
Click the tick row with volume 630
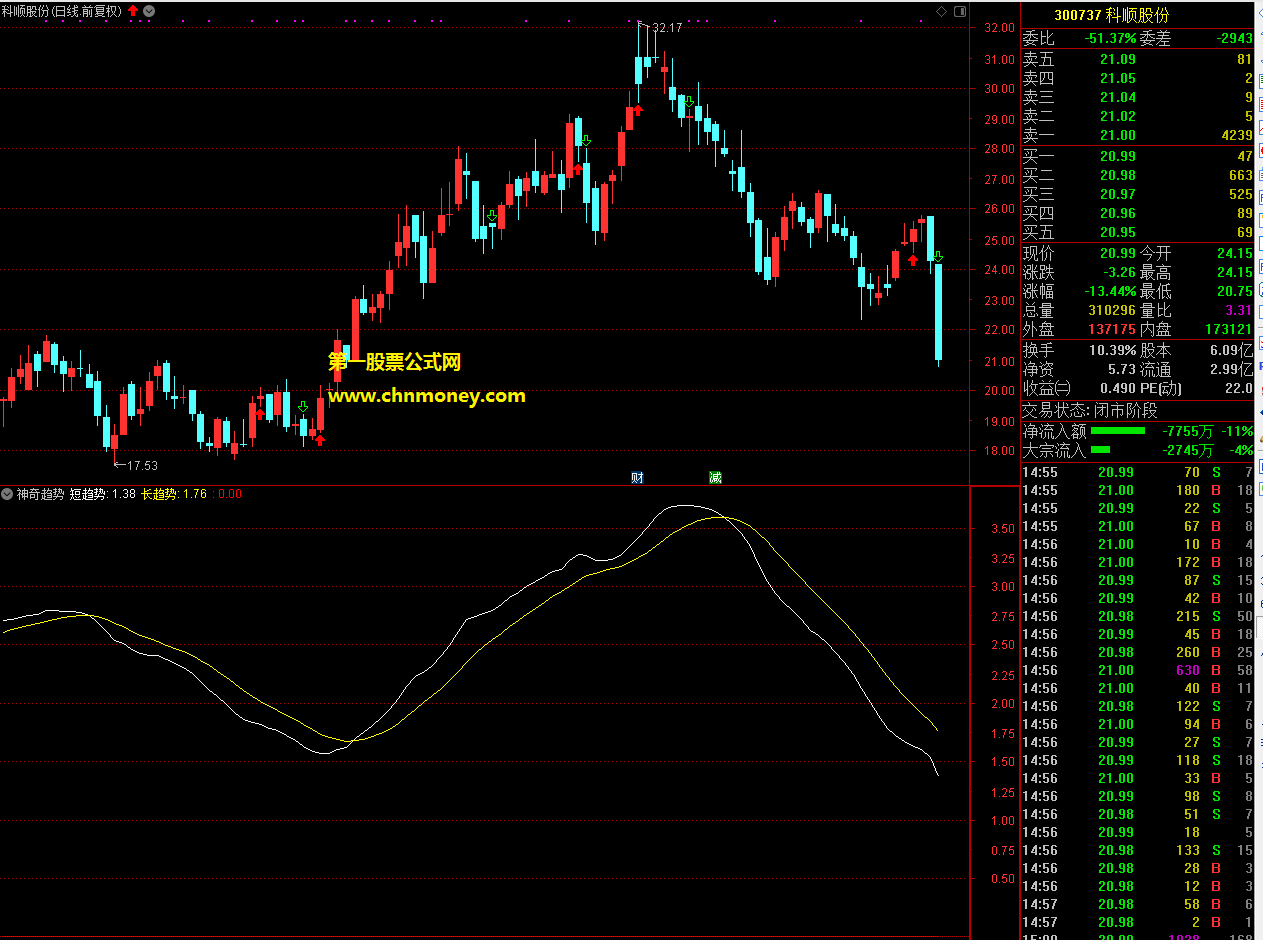[1137, 670]
